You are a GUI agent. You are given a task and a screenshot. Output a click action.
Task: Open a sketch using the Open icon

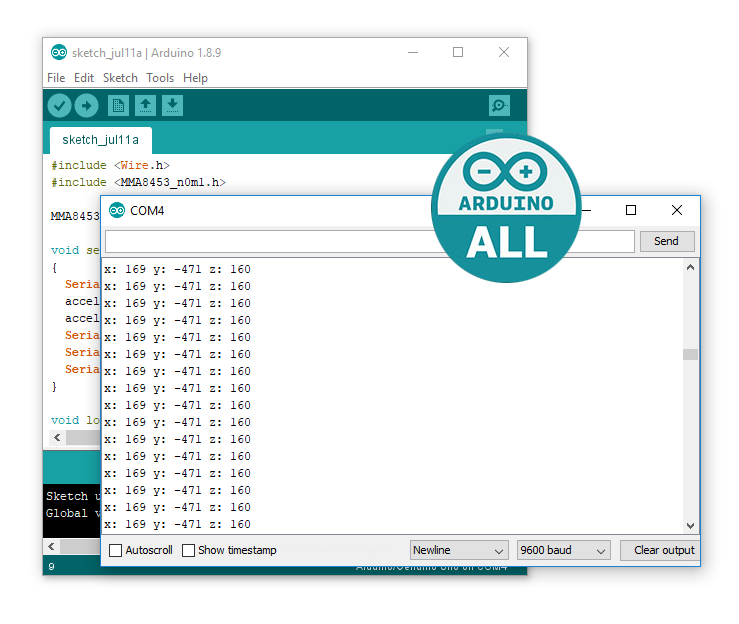point(146,106)
